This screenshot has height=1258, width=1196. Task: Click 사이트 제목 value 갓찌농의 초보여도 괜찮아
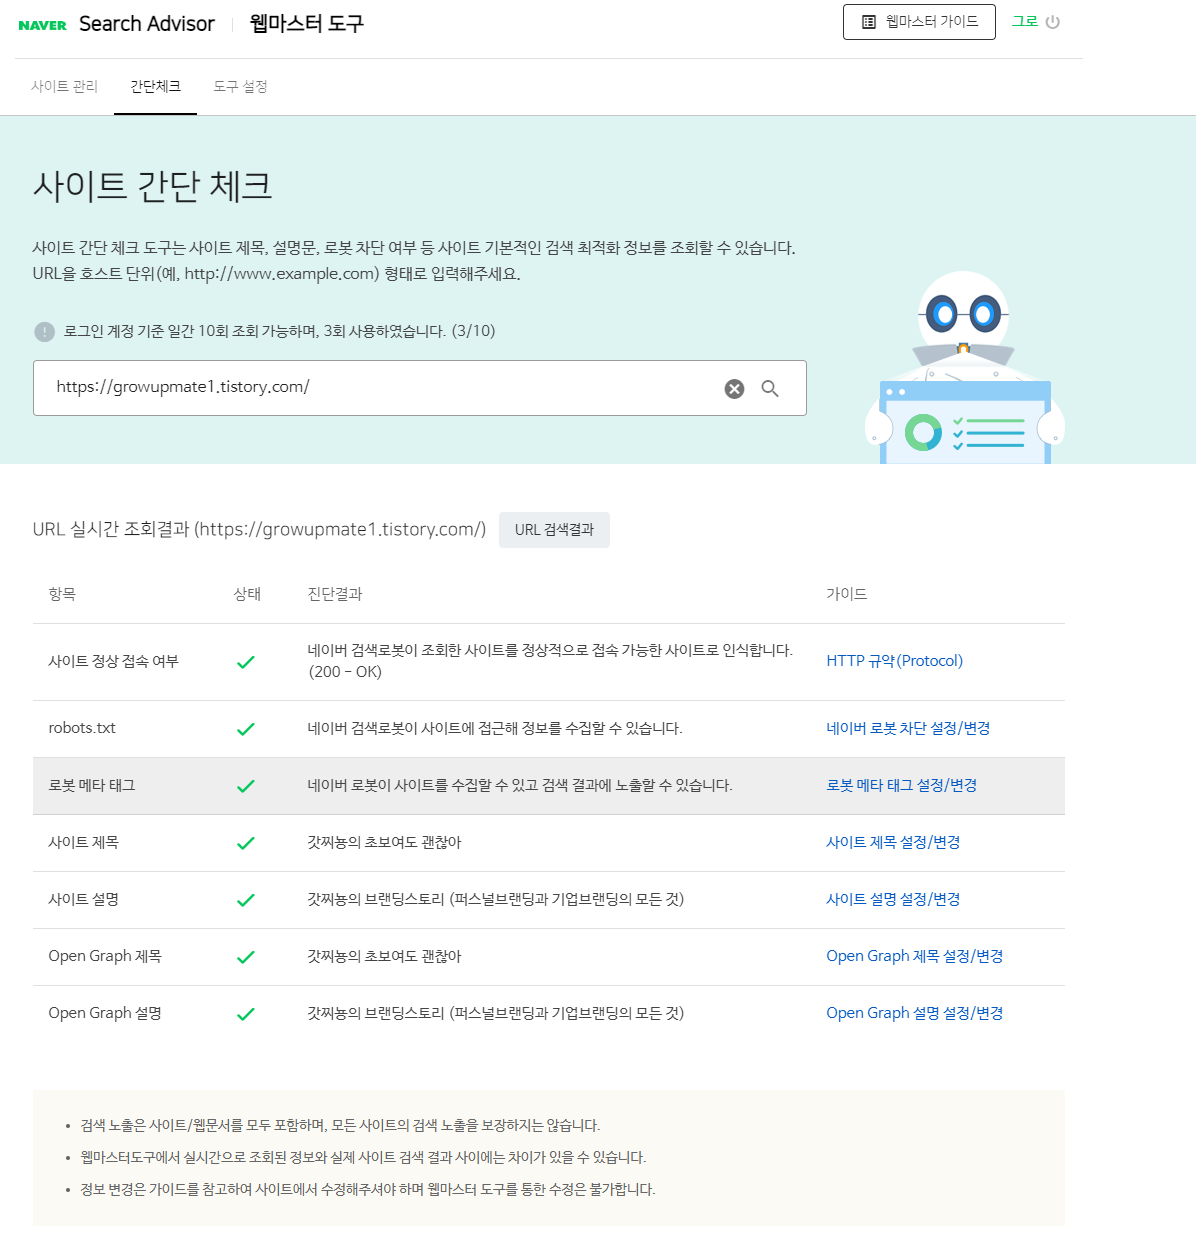[384, 842]
